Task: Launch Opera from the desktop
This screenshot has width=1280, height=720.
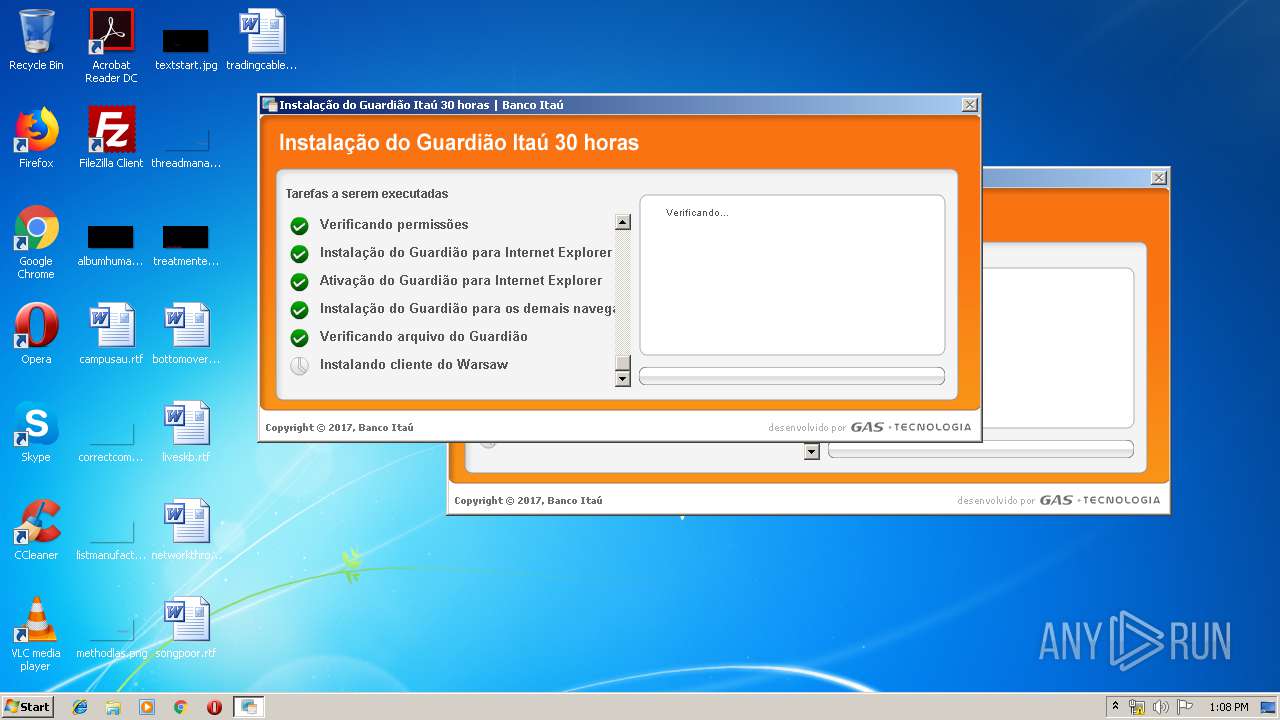Action: pyautogui.click(x=36, y=334)
